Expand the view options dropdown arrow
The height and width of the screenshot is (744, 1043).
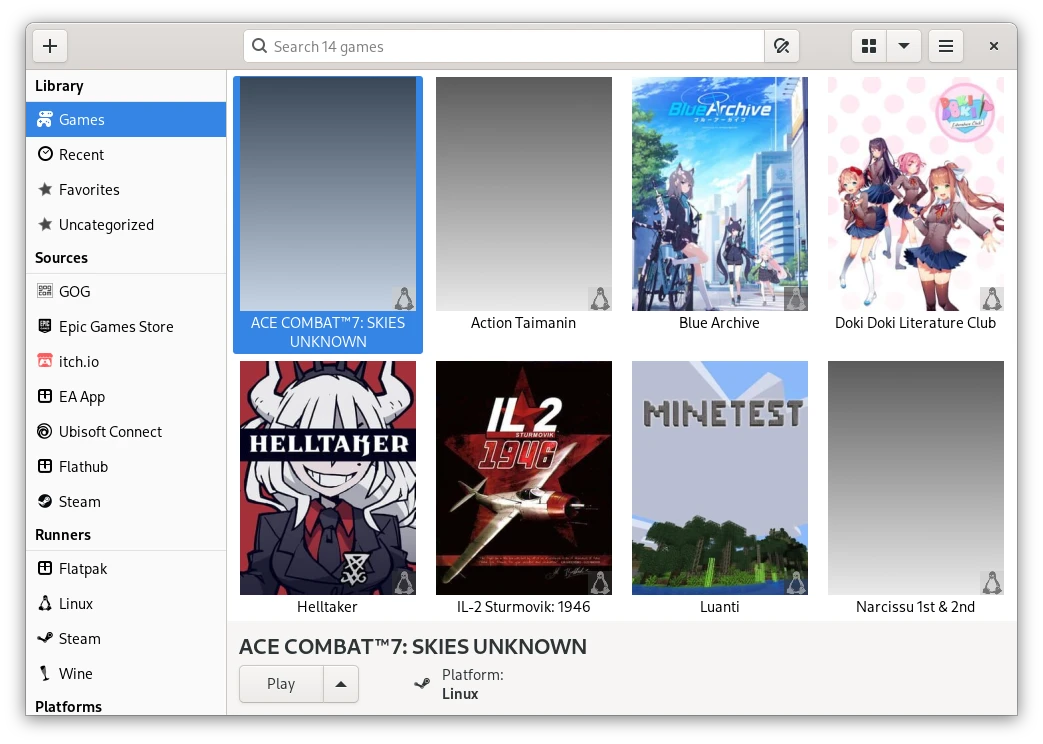(x=904, y=46)
